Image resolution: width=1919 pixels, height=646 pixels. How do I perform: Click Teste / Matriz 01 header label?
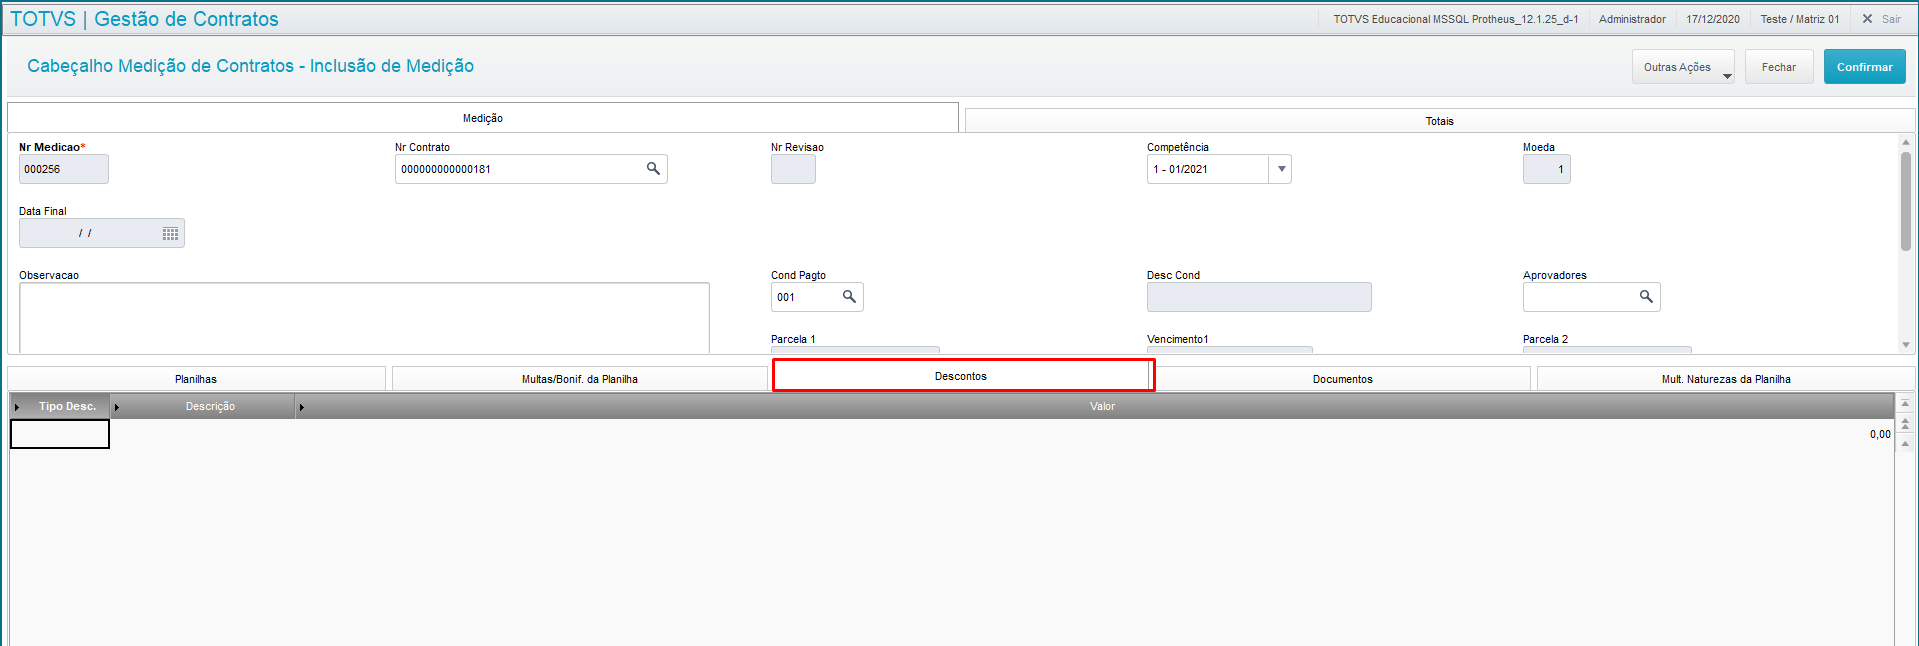point(1800,19)
